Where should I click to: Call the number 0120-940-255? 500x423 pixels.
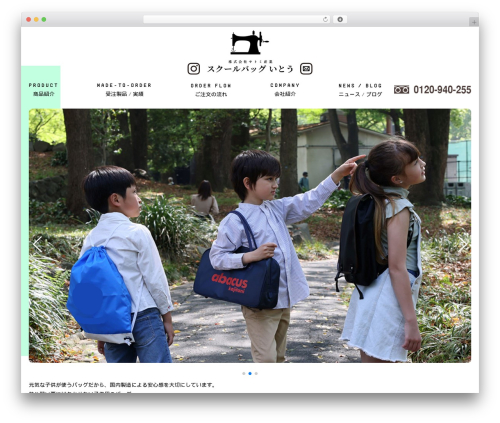(442, 90)
